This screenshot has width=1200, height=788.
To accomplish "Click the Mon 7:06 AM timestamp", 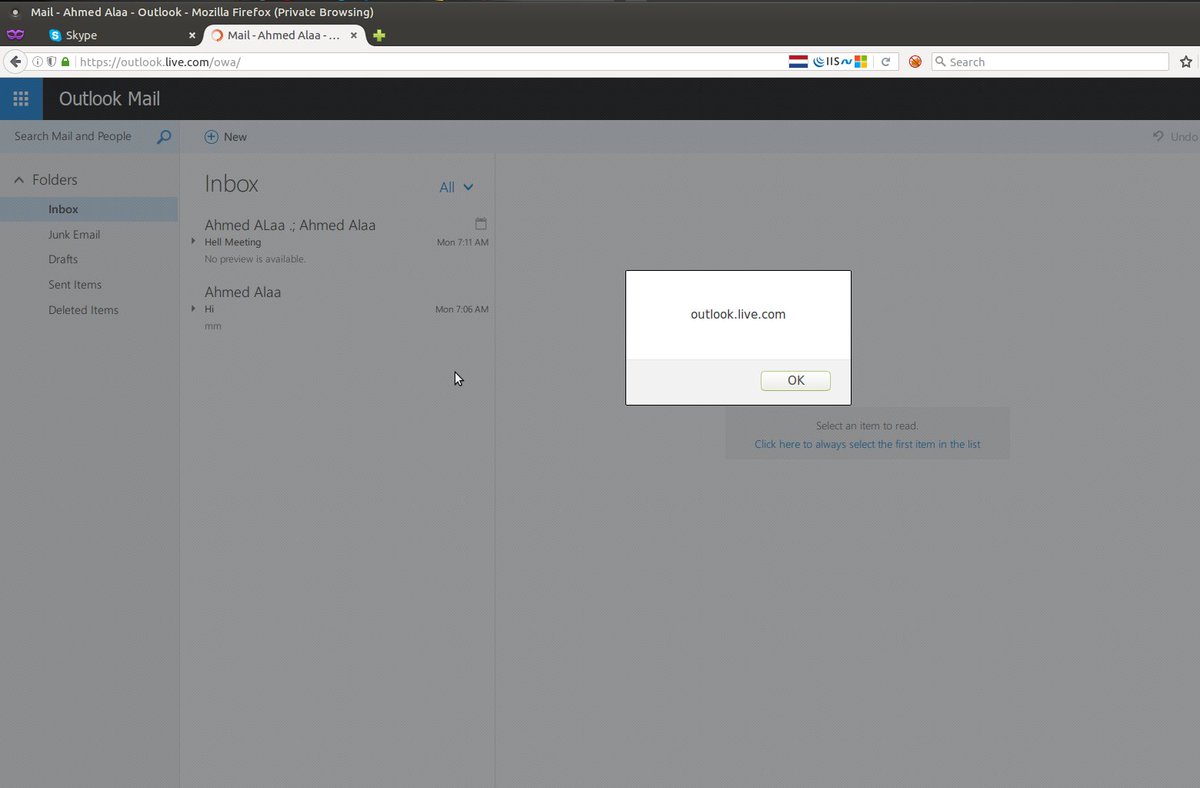I will coord(462,309).
